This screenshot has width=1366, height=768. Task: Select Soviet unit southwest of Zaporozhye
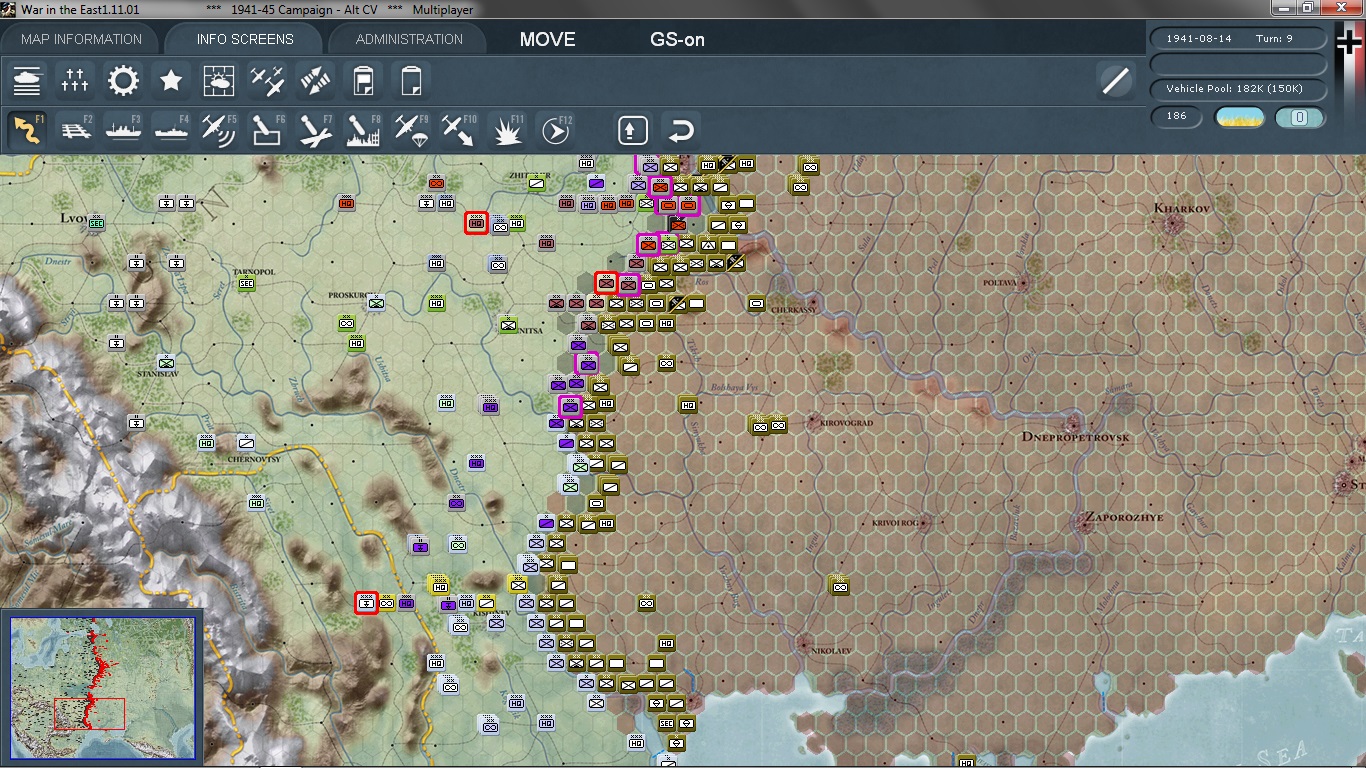840,586
